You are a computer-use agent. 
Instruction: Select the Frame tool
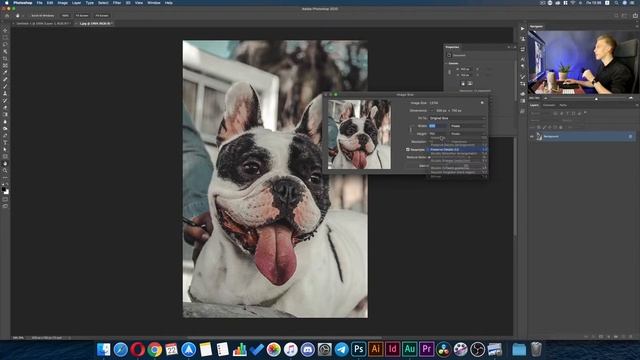(5, 65)
